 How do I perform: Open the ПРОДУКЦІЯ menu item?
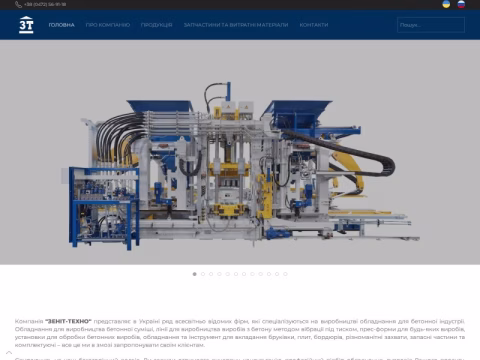tap(157, 25)
